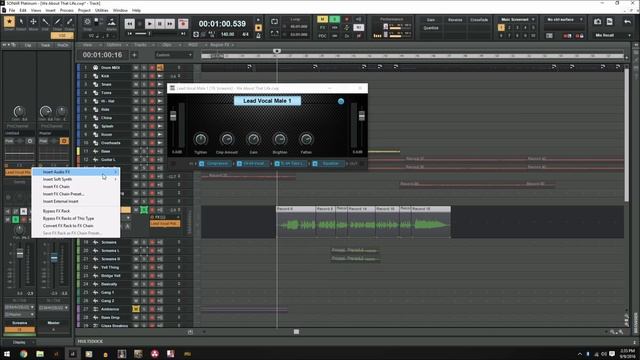Click the Marks mountain icon in toolbar

tap(111, 22)
